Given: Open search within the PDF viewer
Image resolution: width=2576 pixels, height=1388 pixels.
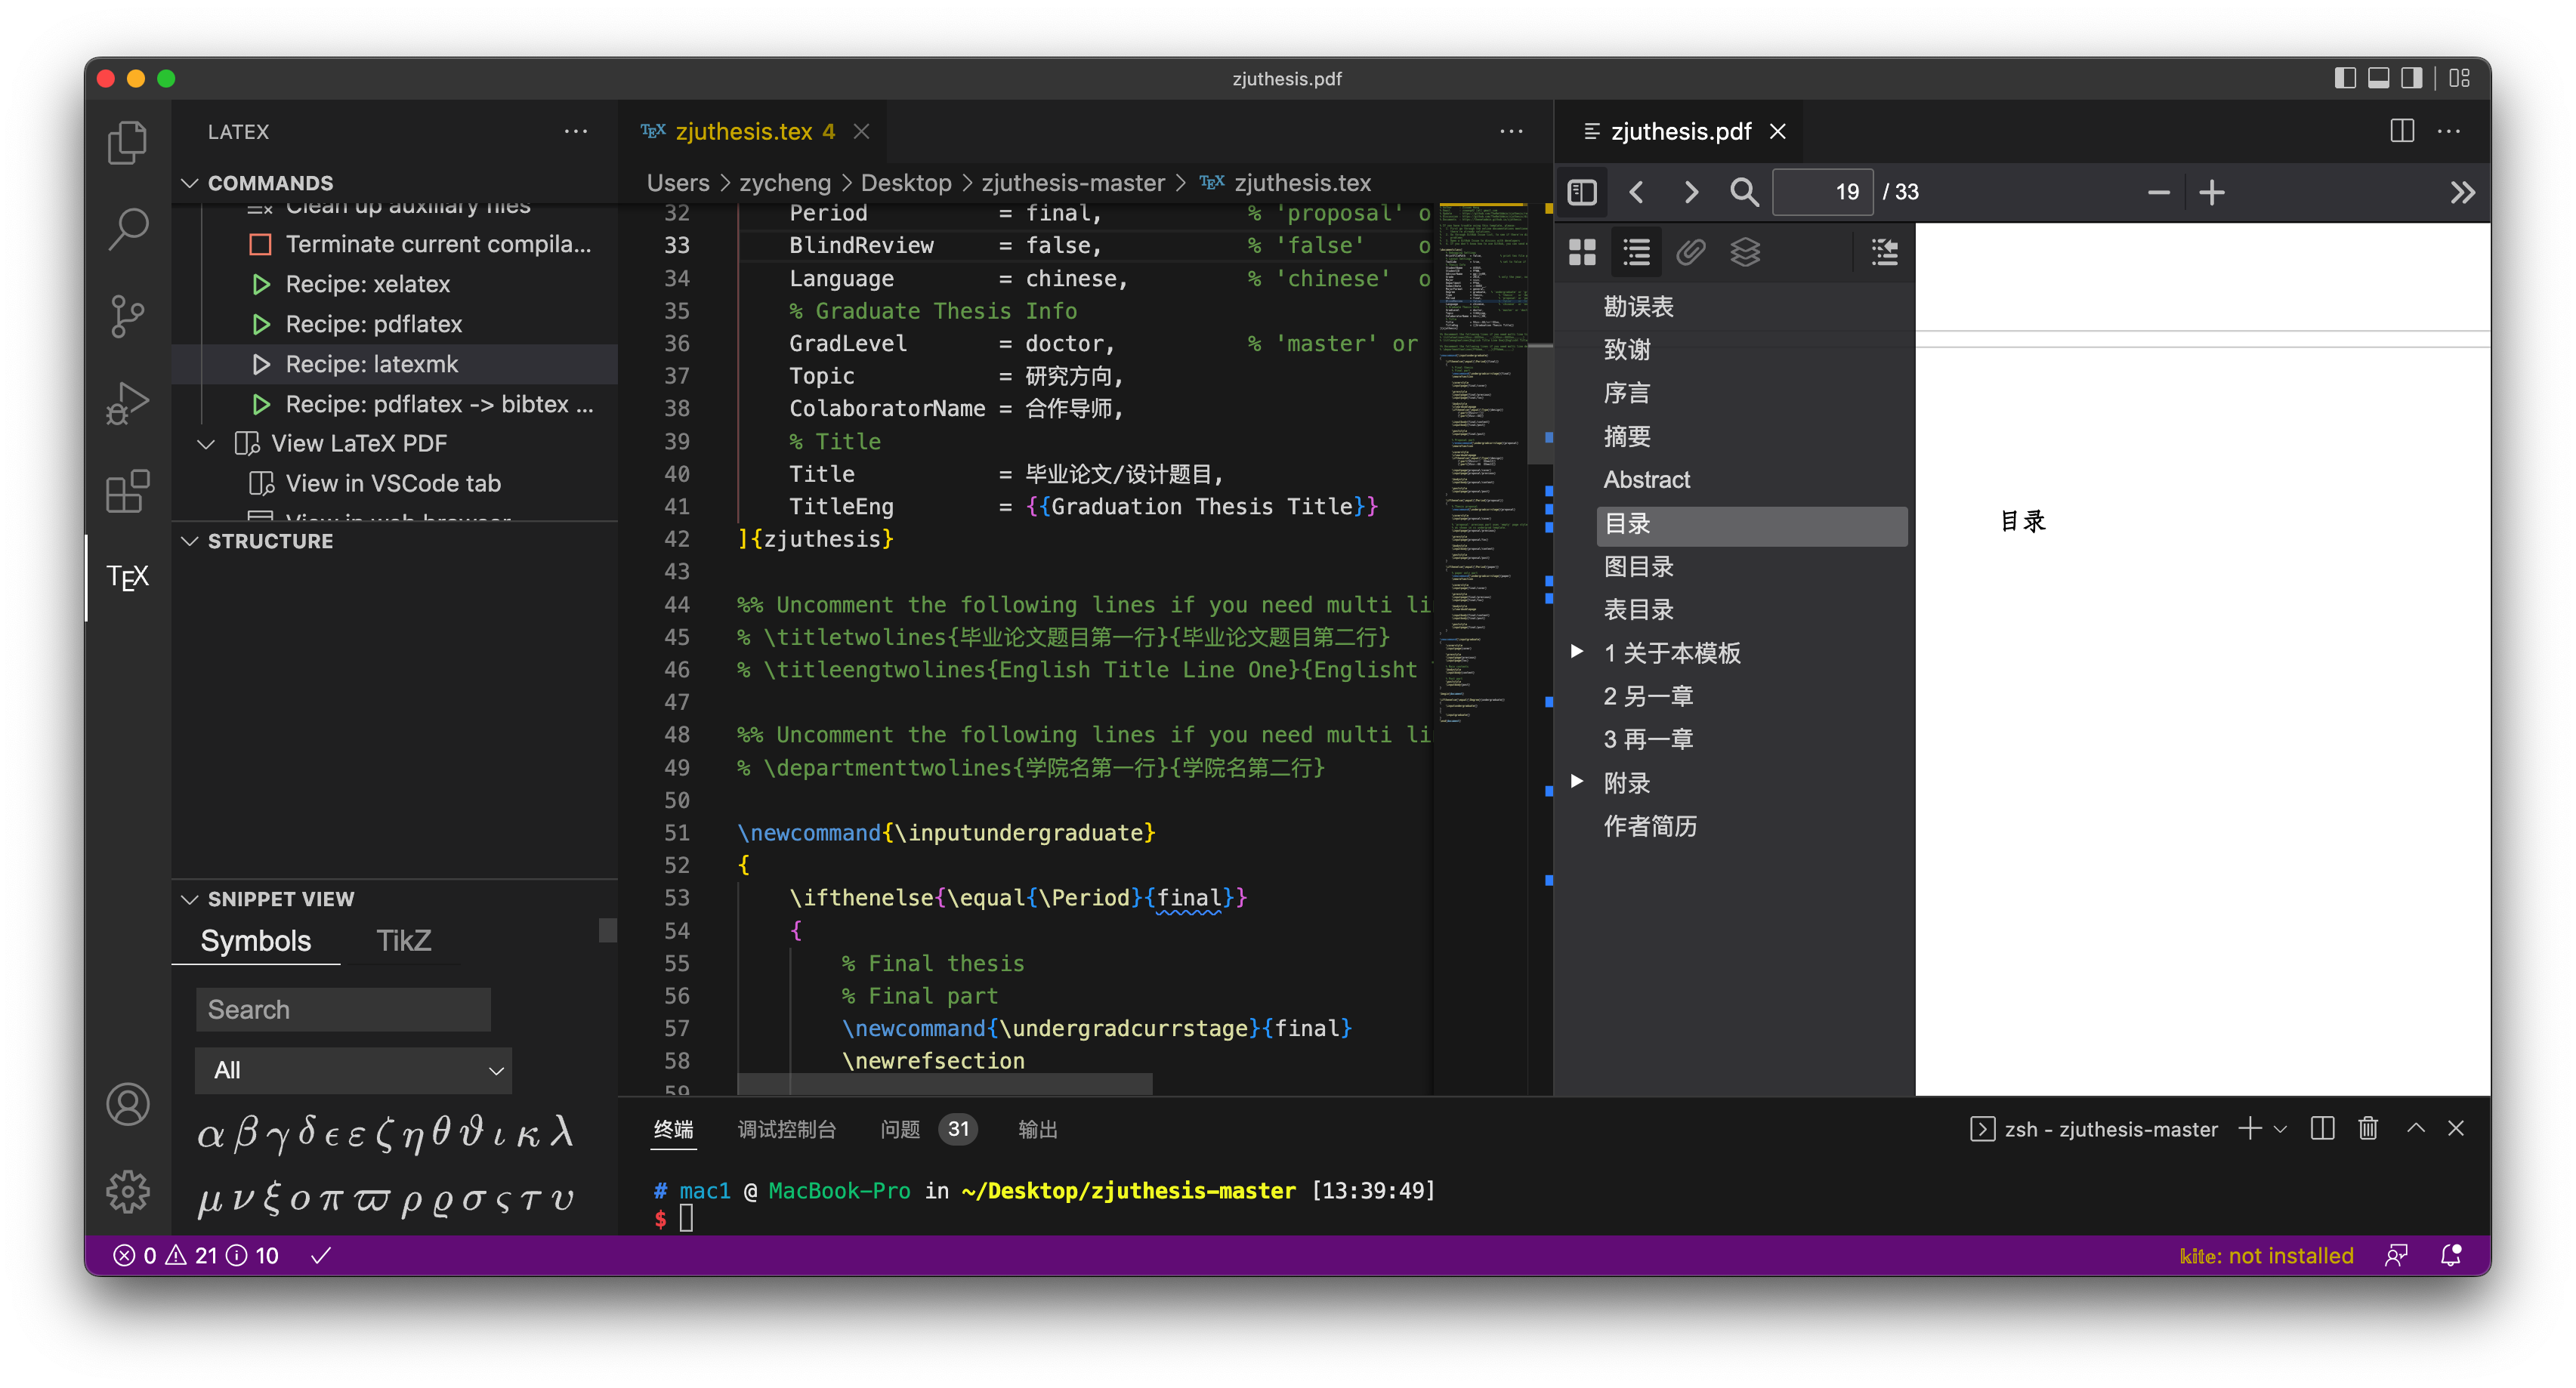Looking at the screenshot, I should click(x=1744, y=191).
